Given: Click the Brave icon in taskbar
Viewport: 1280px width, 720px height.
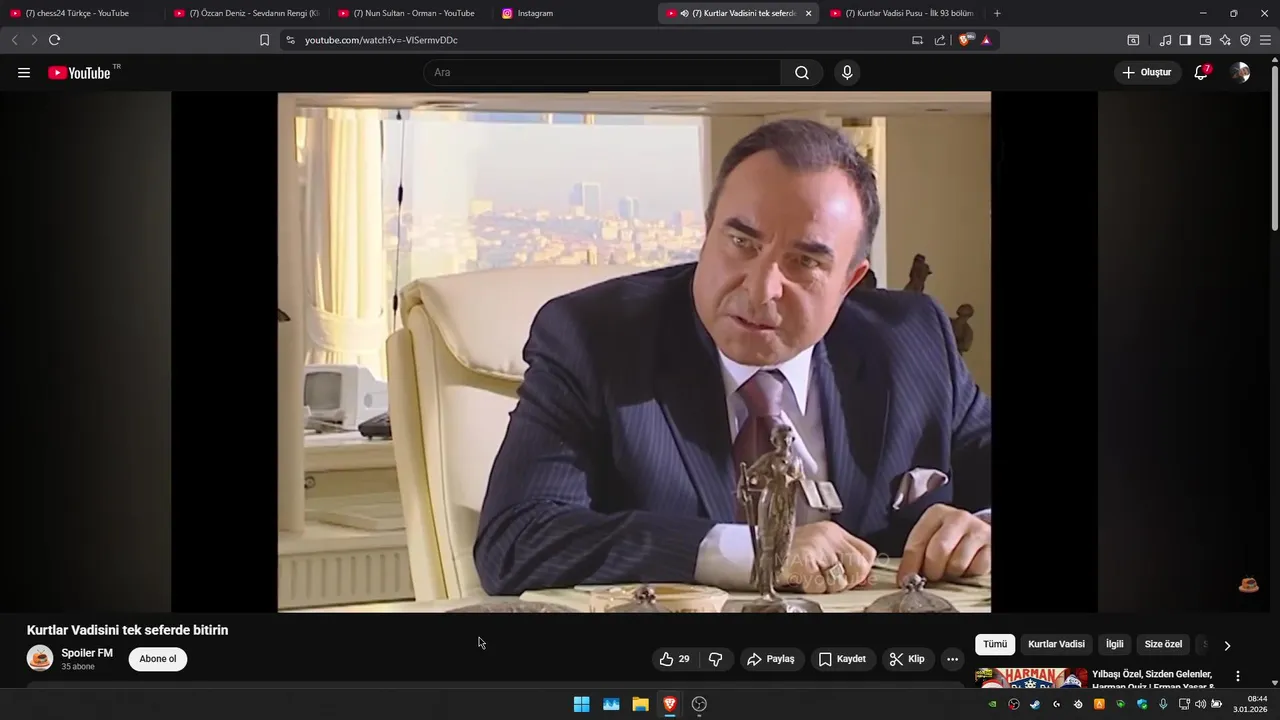Looking at the screenshot, I should click(670, 704).
